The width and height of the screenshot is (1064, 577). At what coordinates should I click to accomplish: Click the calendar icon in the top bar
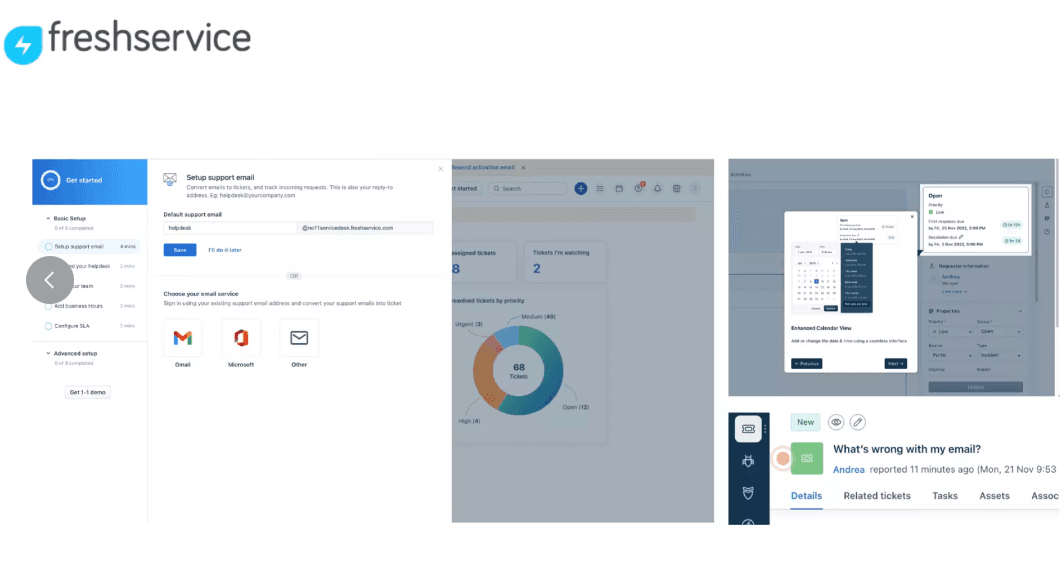[x=619, y=189]
